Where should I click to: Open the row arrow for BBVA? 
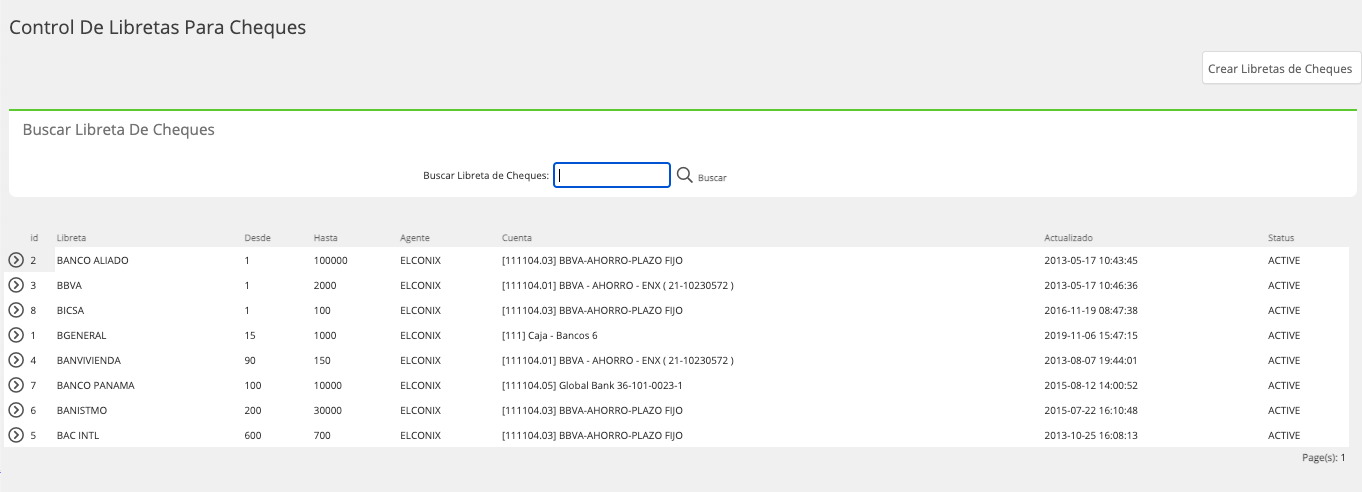(x=16, y=285)
